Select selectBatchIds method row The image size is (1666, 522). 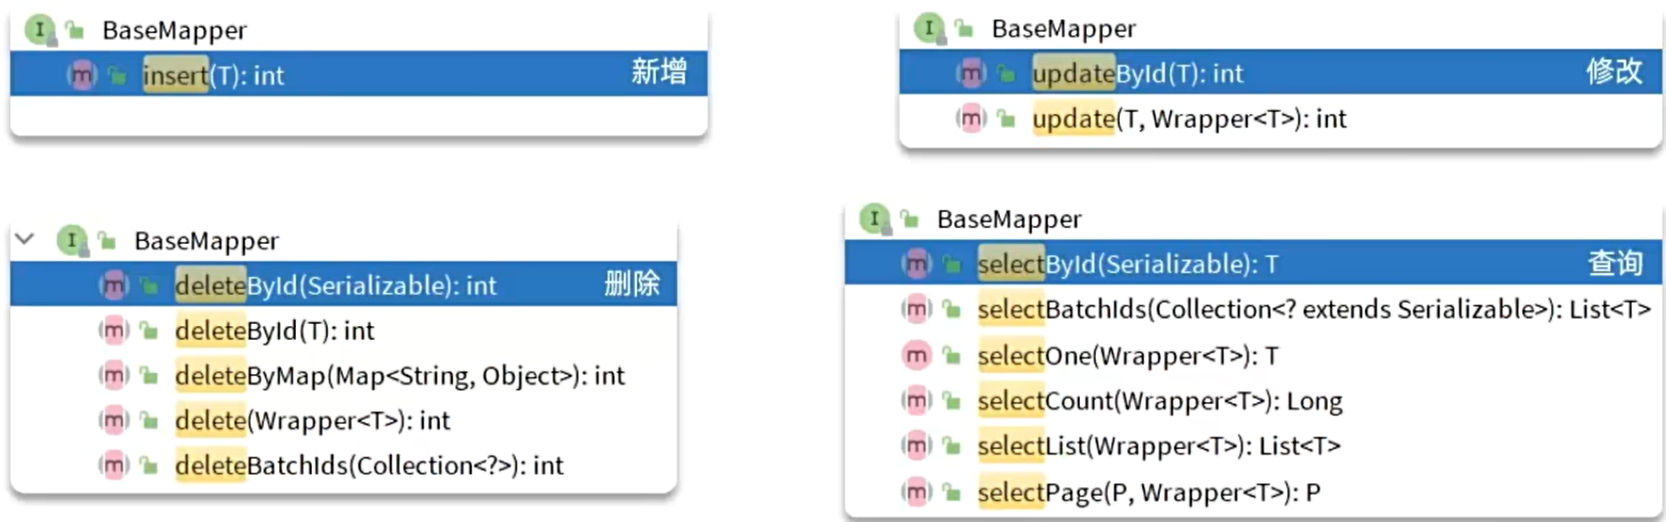(x=1253, y=309)
